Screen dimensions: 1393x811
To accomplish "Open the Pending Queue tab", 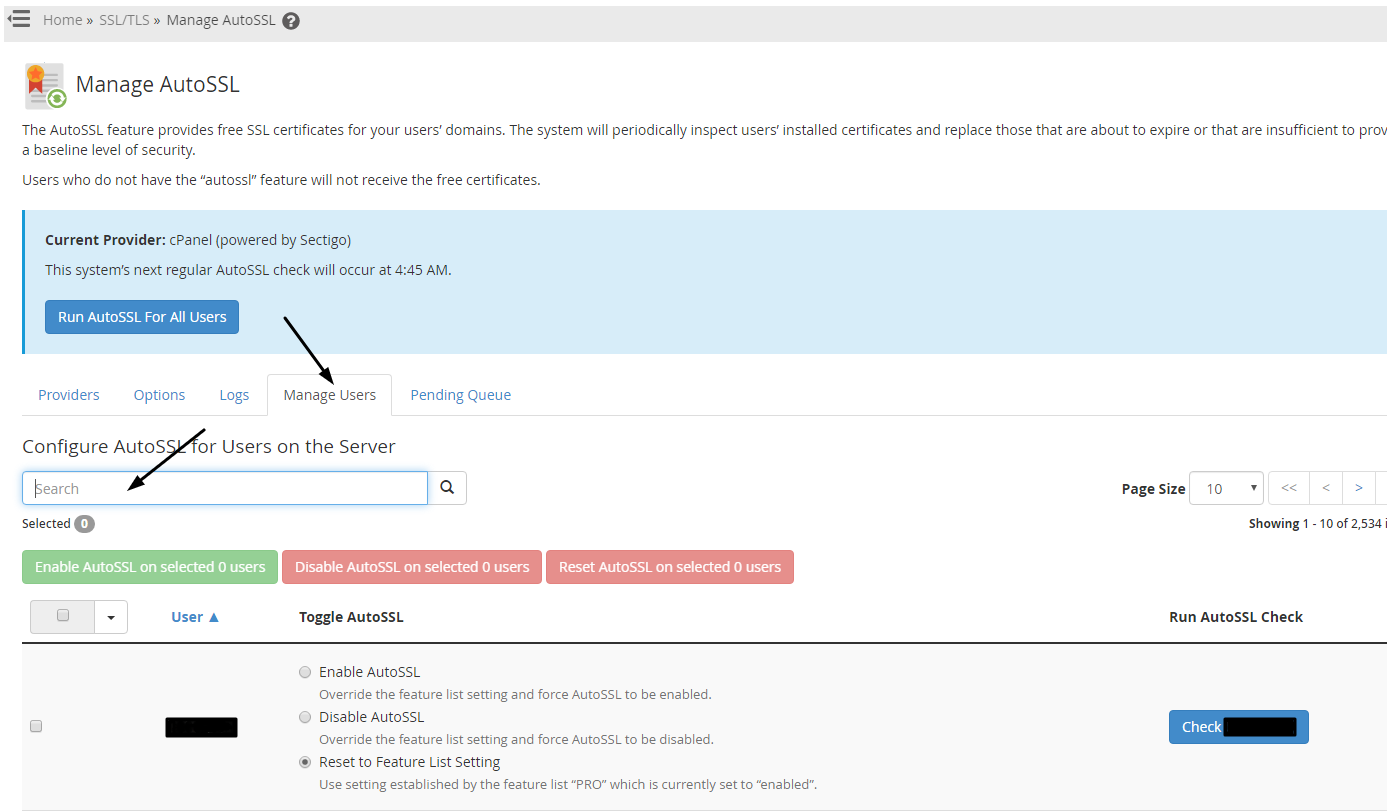I will pos(460,394).
